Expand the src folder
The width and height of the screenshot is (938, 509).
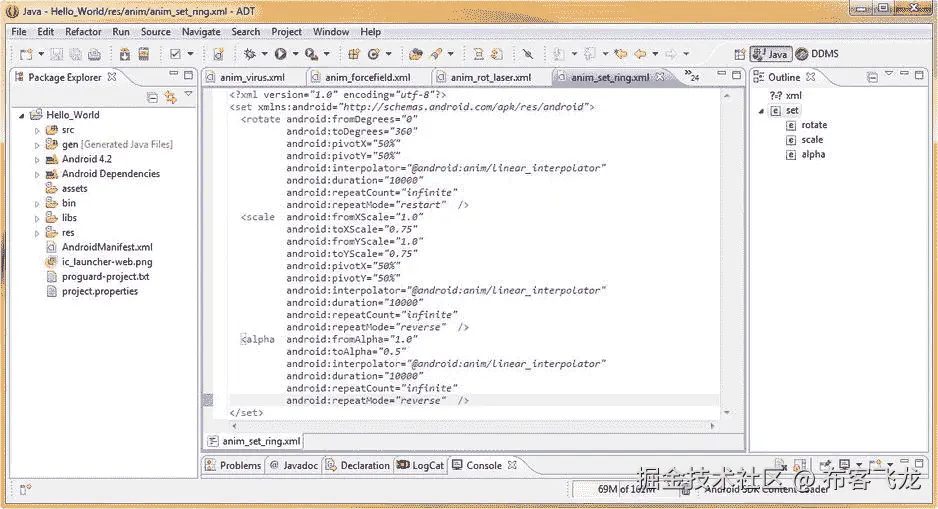tap(37, 130)
